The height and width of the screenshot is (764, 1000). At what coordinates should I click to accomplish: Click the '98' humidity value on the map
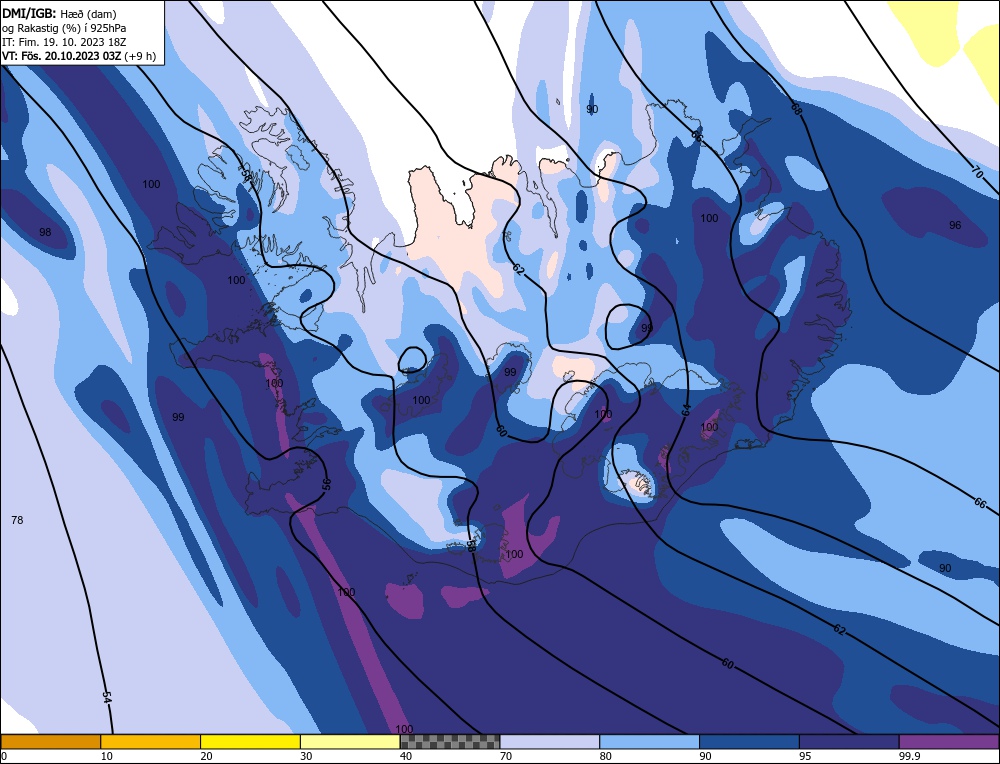tap(45, 232)
